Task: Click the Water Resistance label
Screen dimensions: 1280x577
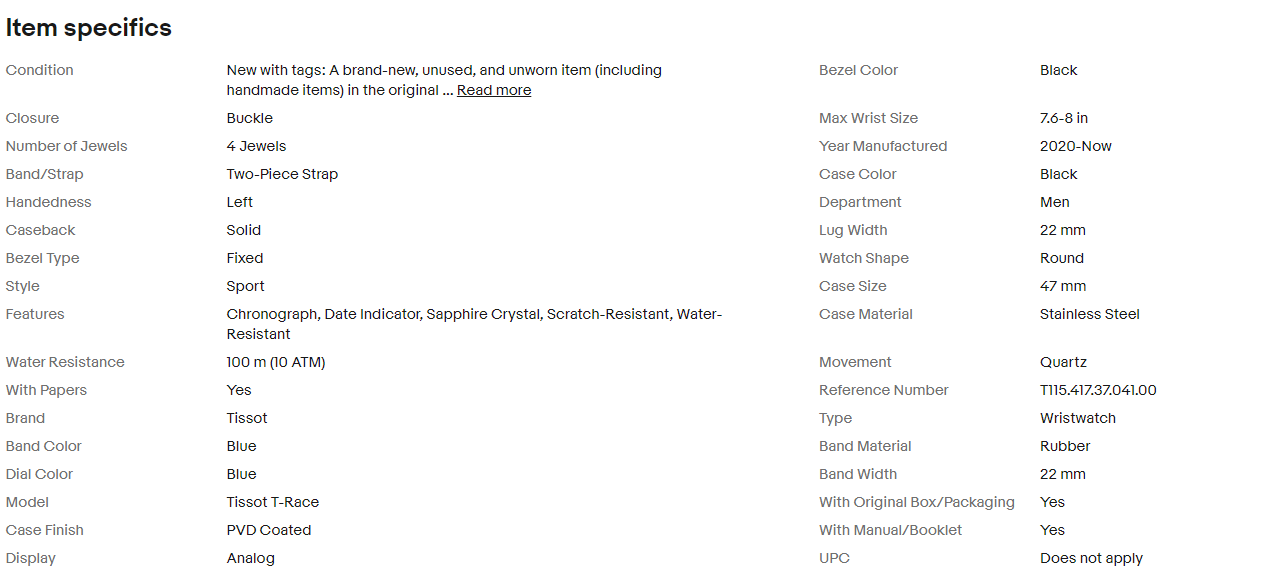Action: click(65, 362)
